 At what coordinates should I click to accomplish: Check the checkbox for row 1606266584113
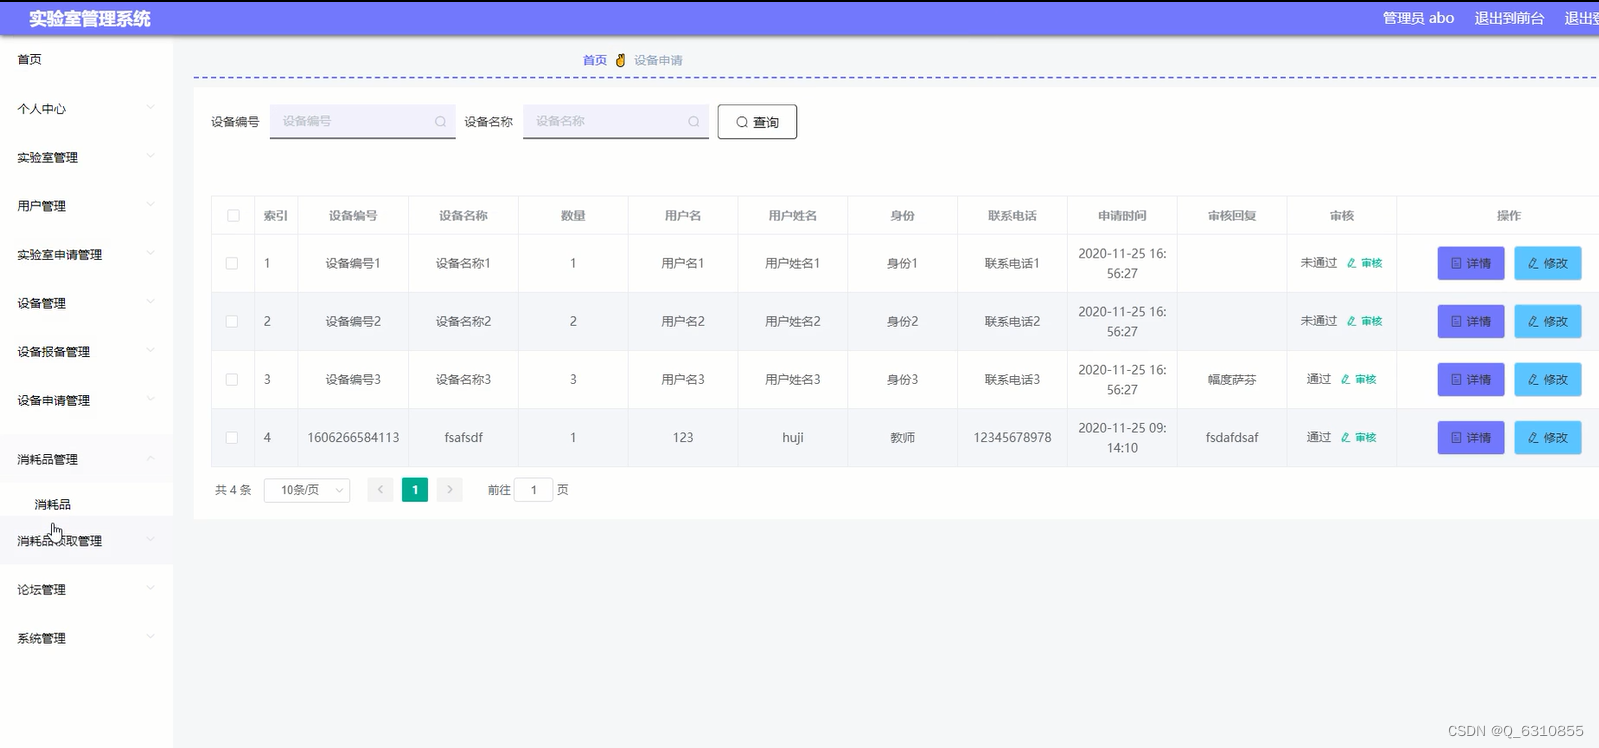(232, 437)
